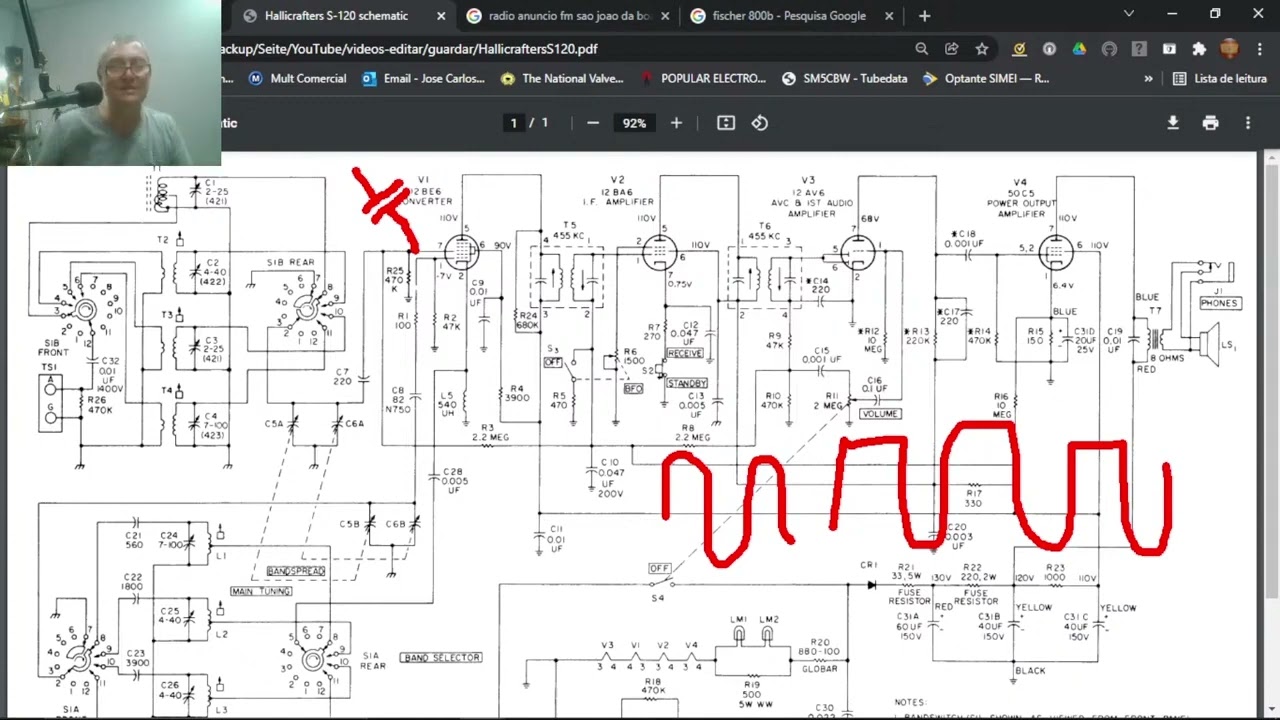Click the URL in the address bar
The image size is (1280, 720).
(410, 49)
